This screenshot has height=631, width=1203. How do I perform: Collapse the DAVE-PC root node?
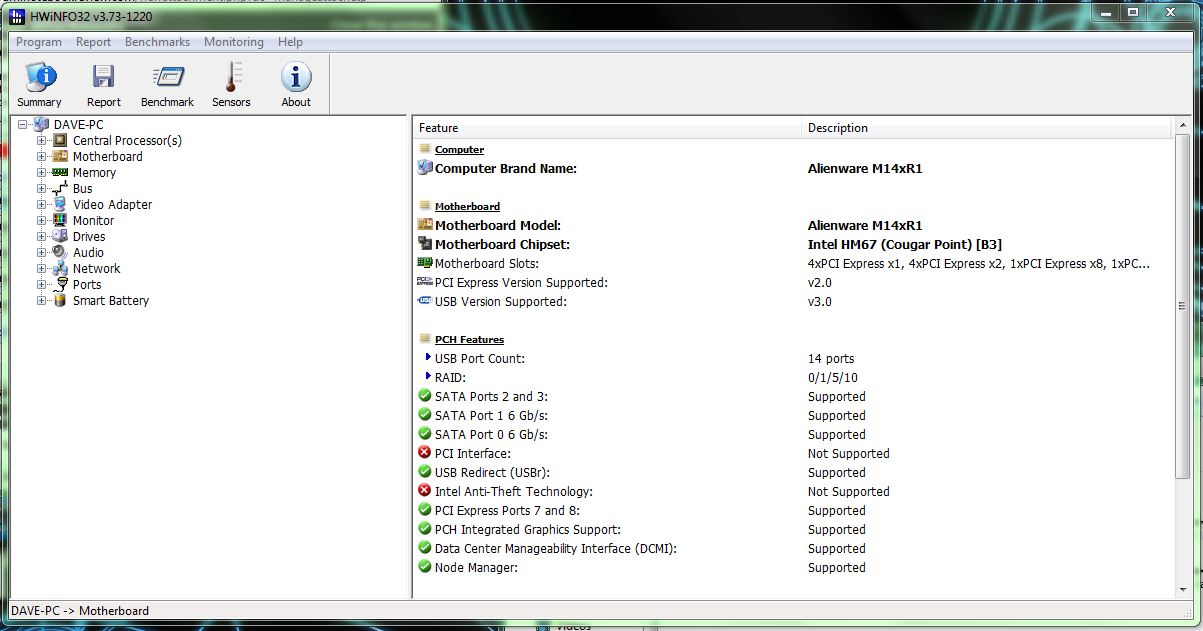click(x=23, y=125)
